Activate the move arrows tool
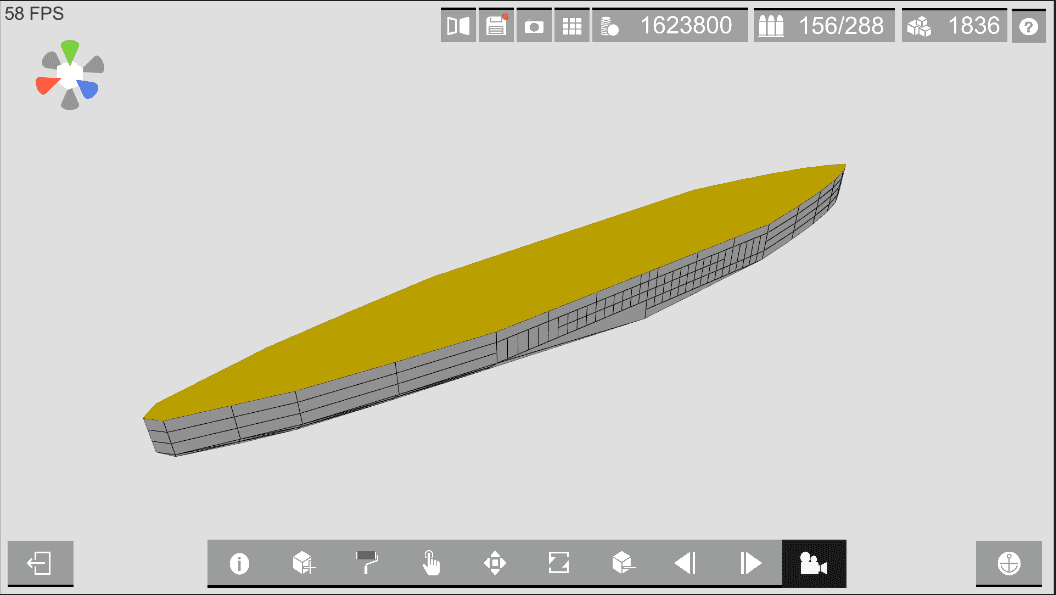Viewport: 1056px width, 595px height. tap(495, 563)
